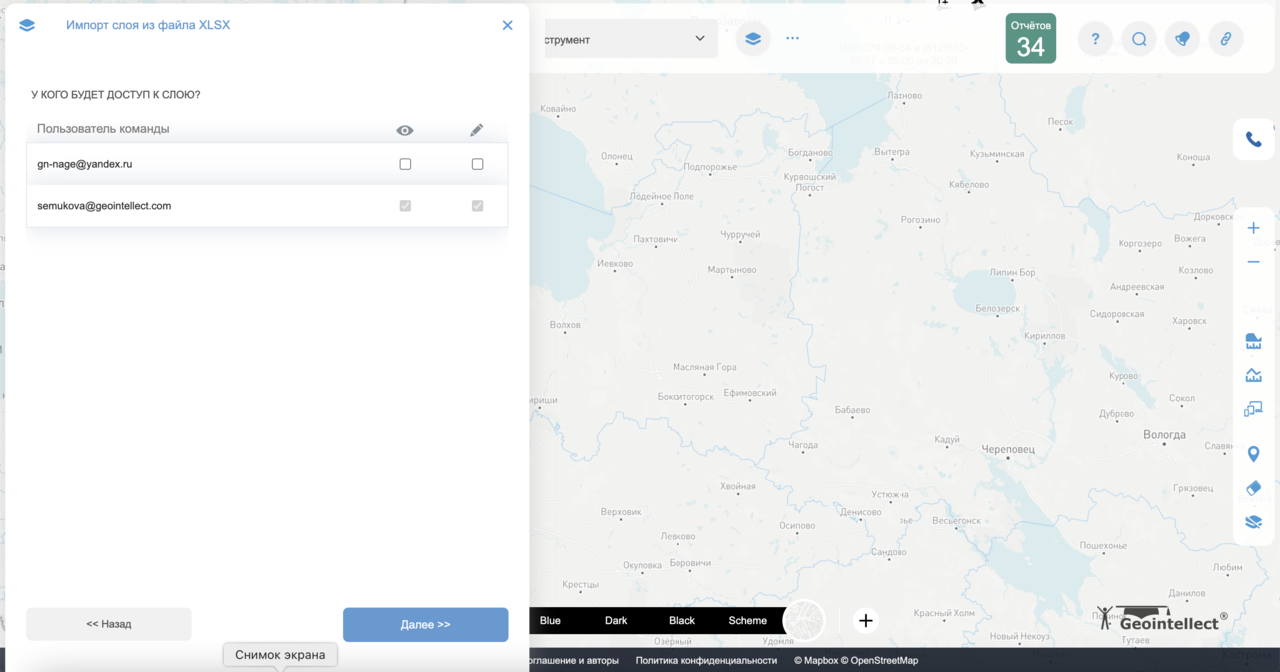The image size is (1280, 672).
Task: Open Политика конфиденциальности link
Action: 706,660
